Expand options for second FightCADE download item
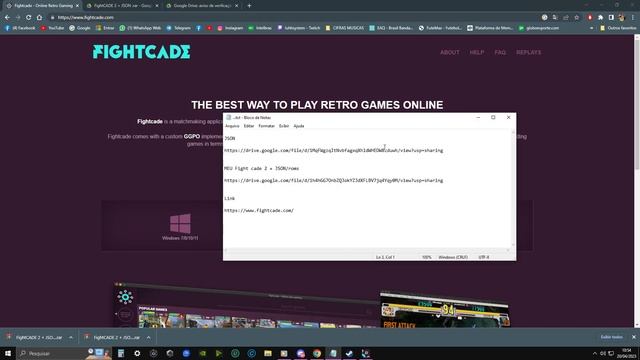This screenshot has width=640, height=360. pos(148,338)
